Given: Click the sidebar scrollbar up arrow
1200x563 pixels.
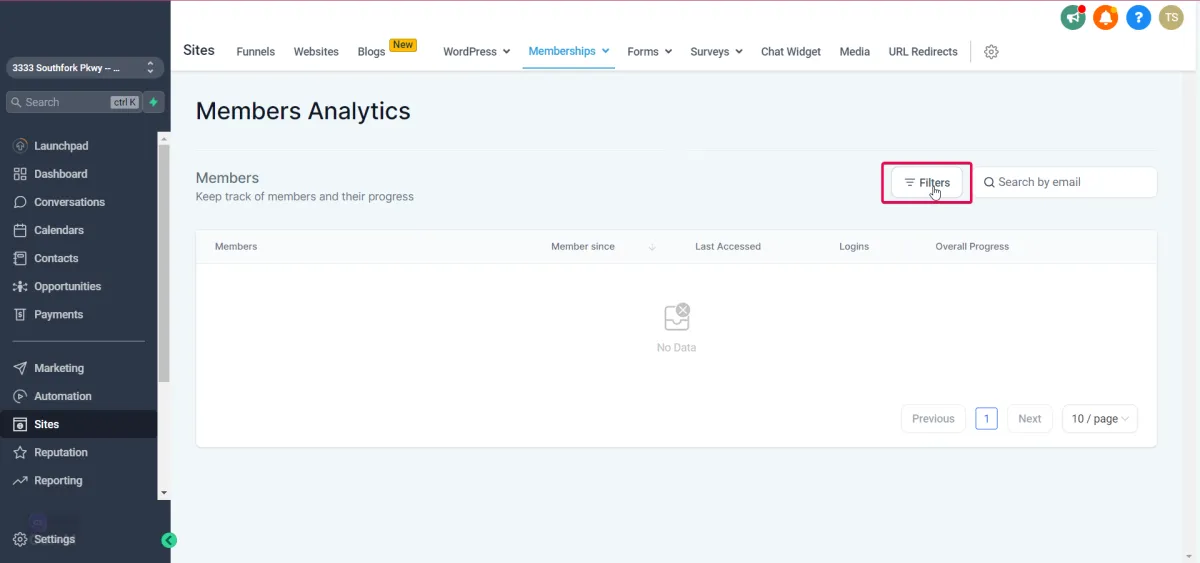Looking at the screenshot, I should click(164, 138).
